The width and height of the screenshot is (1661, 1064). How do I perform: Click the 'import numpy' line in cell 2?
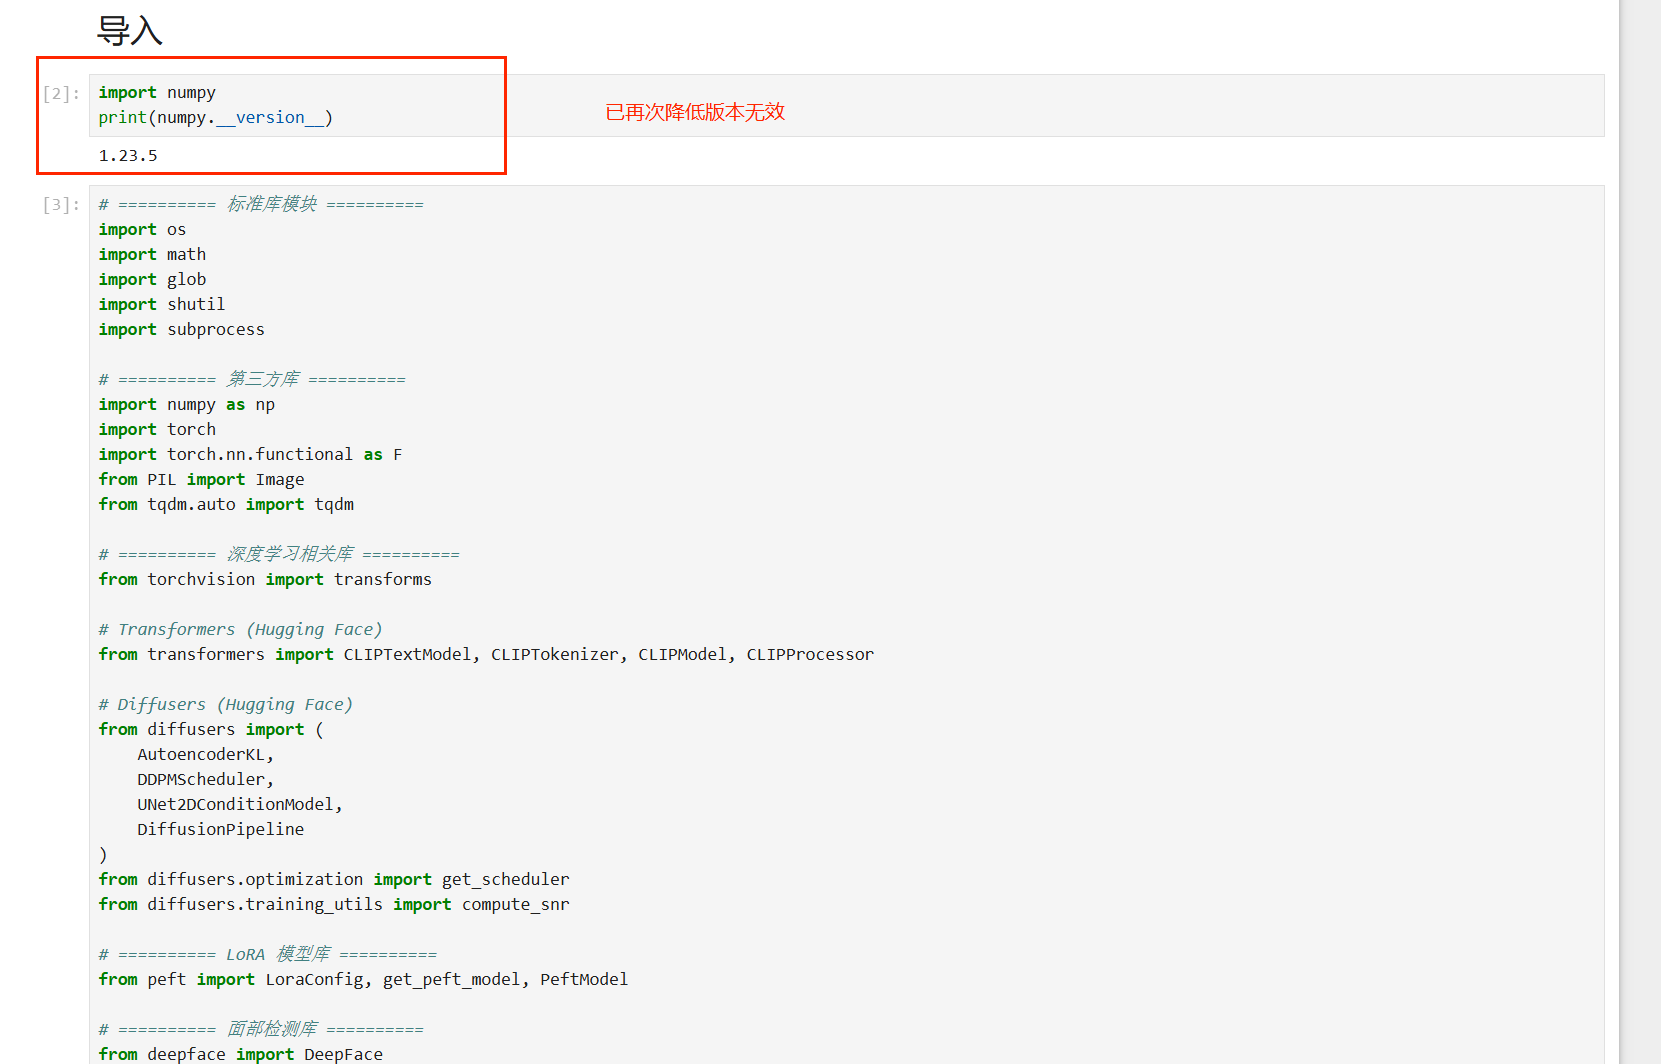tap(157, 93)
